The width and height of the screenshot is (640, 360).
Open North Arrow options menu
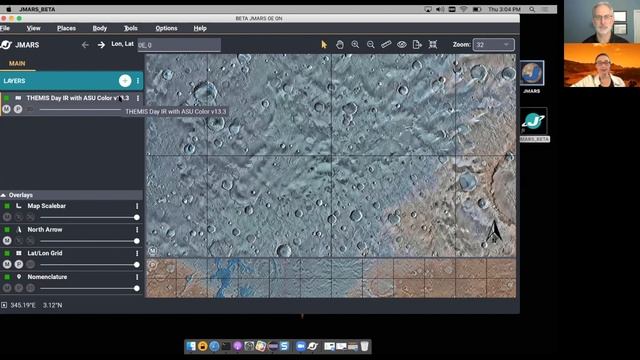click(x=137, y=230)
